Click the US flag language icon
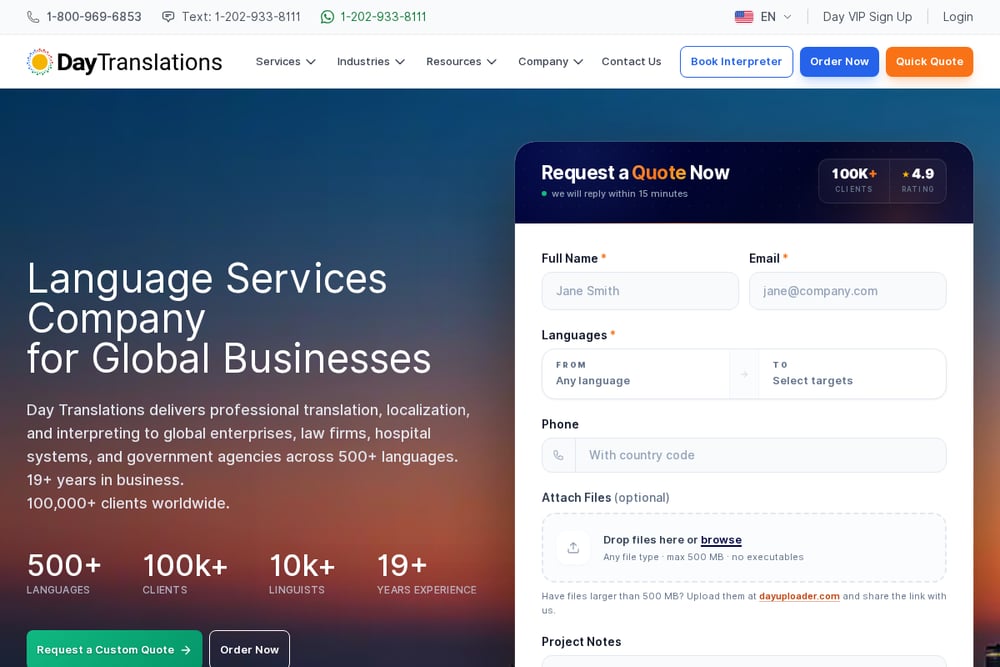Image resolution: width=1000 pixels, height=667 pixels. click(744, 17)
